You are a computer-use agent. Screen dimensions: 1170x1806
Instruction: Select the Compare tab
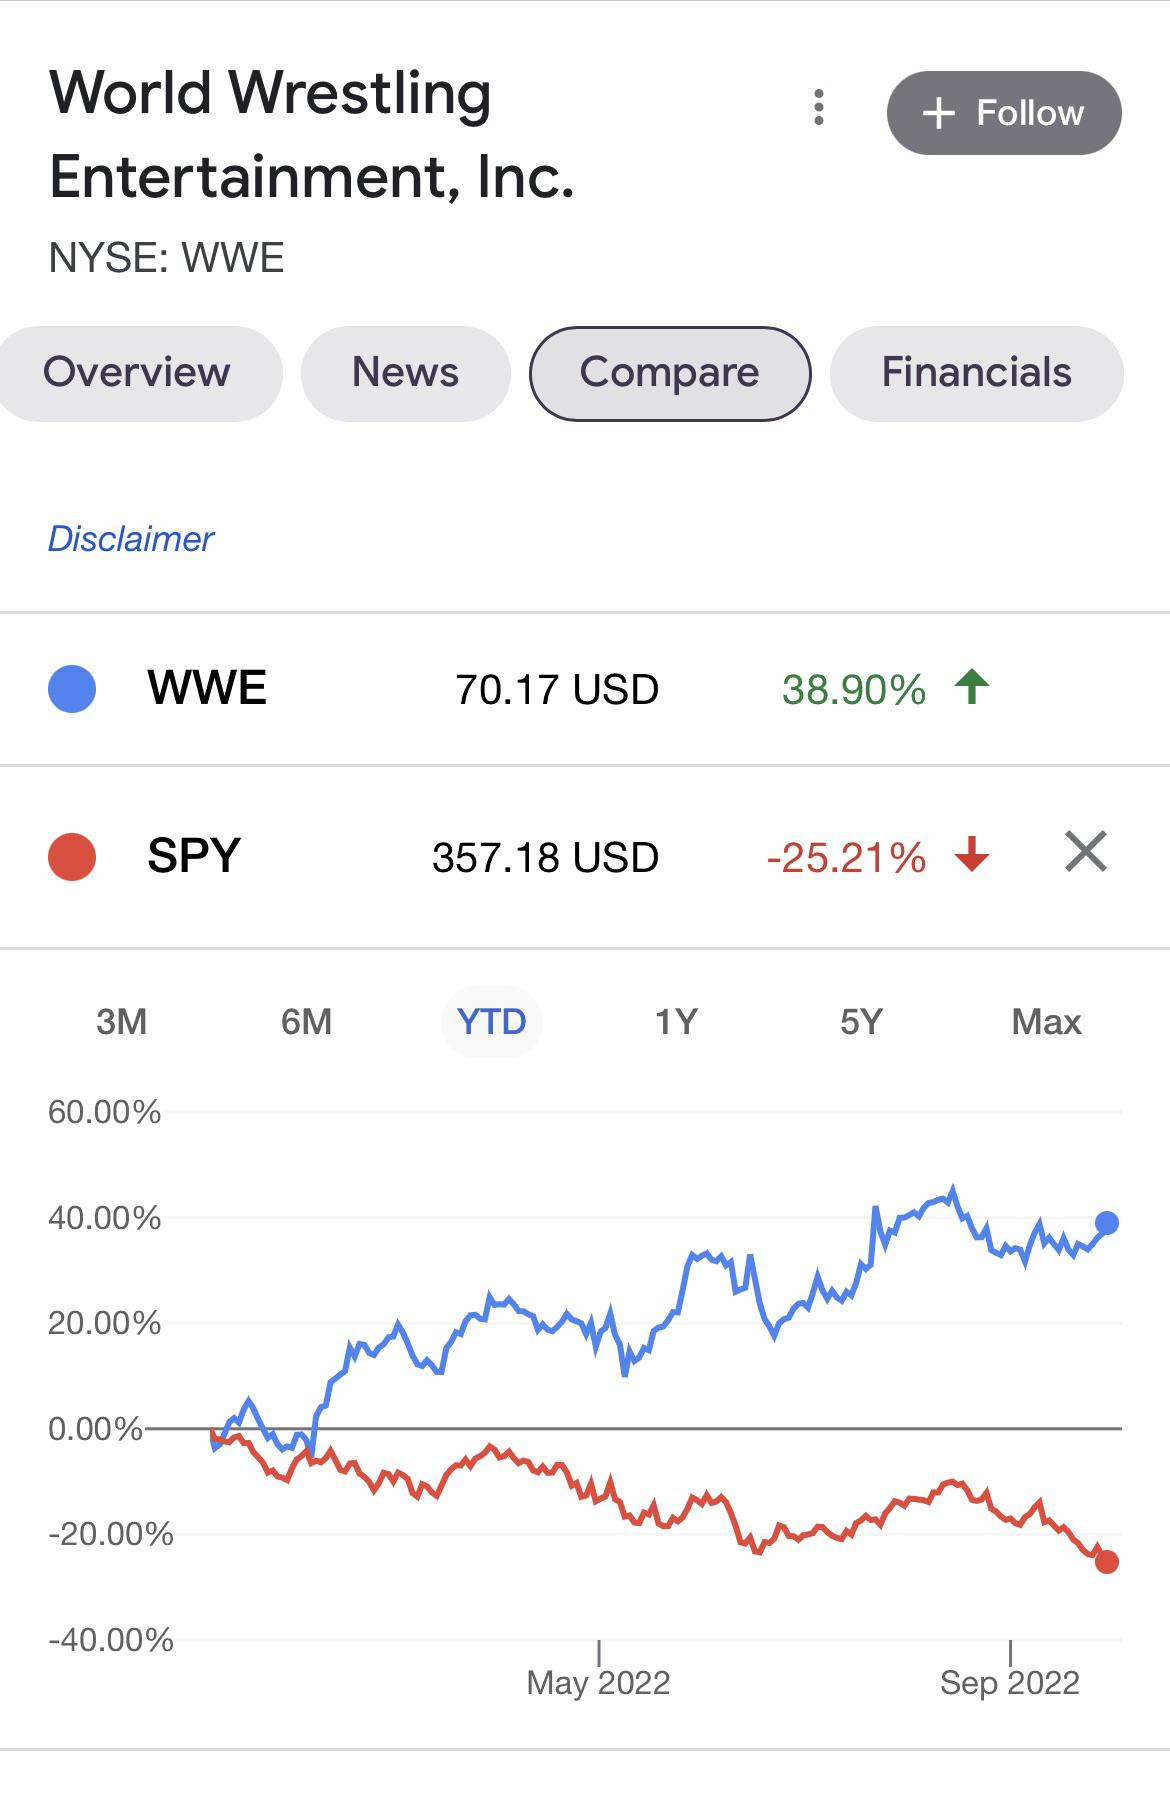[x=670, y=373]
